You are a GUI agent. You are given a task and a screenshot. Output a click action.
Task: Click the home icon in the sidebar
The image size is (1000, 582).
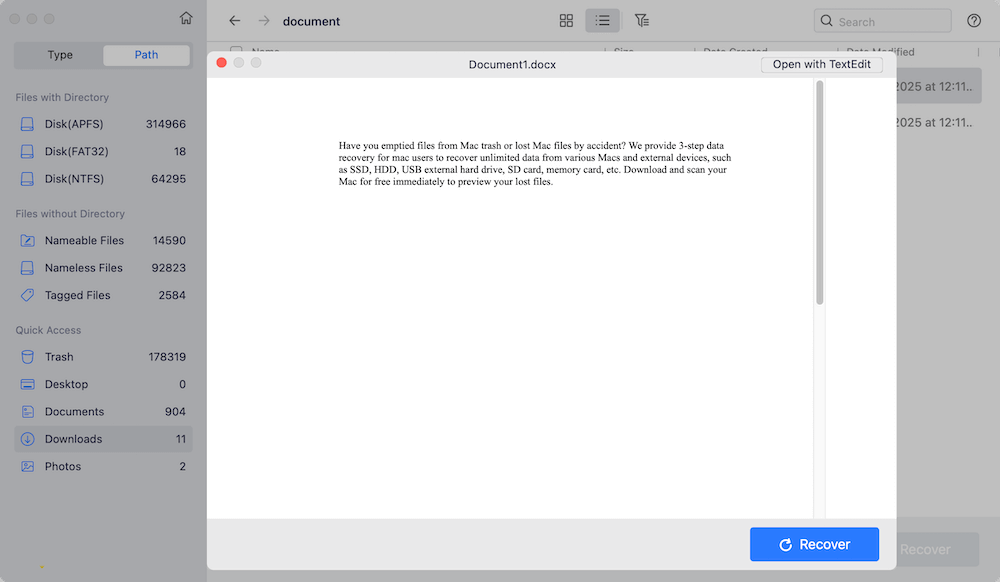tap(186, 17)
